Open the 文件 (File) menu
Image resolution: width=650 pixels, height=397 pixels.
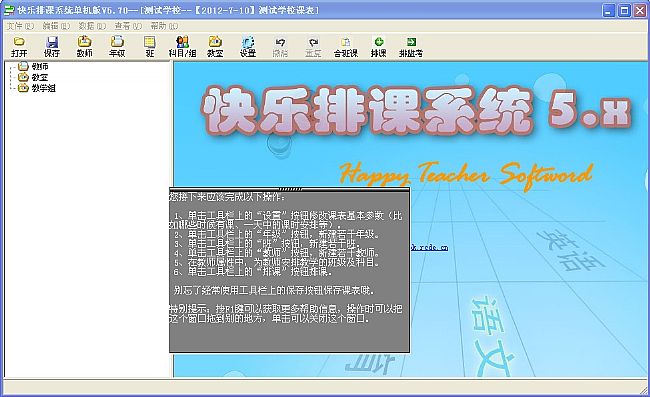click(20, 26)
